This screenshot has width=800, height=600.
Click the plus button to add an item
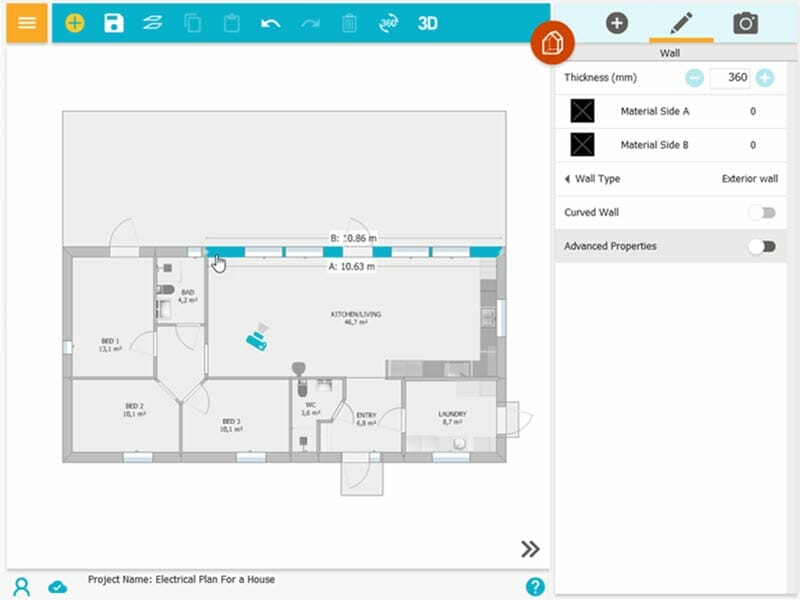click(616, 22)
